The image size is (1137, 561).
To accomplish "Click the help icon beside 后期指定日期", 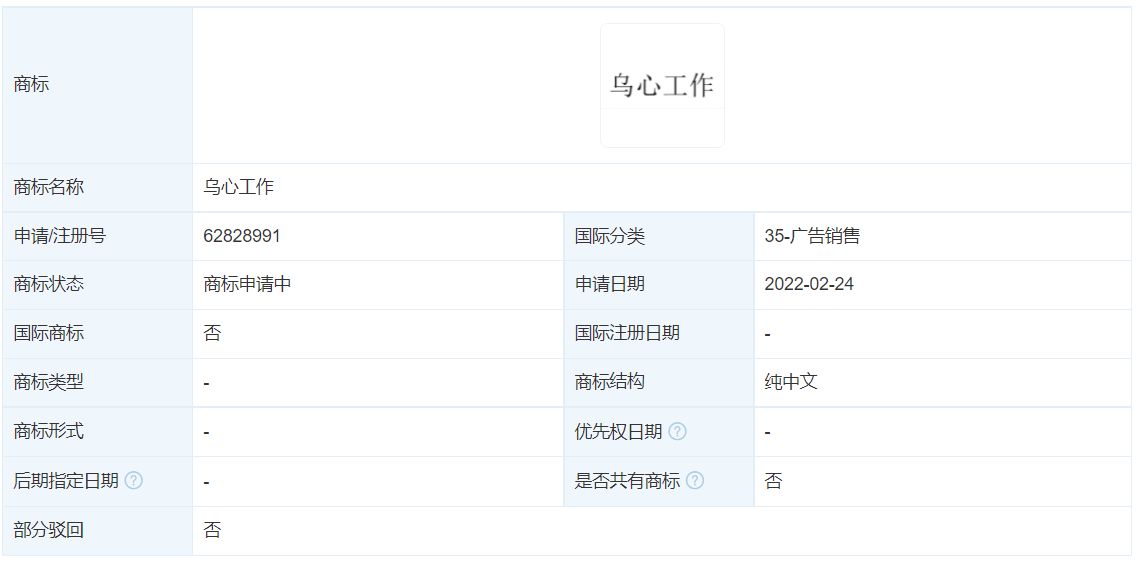I will [133, 481].
